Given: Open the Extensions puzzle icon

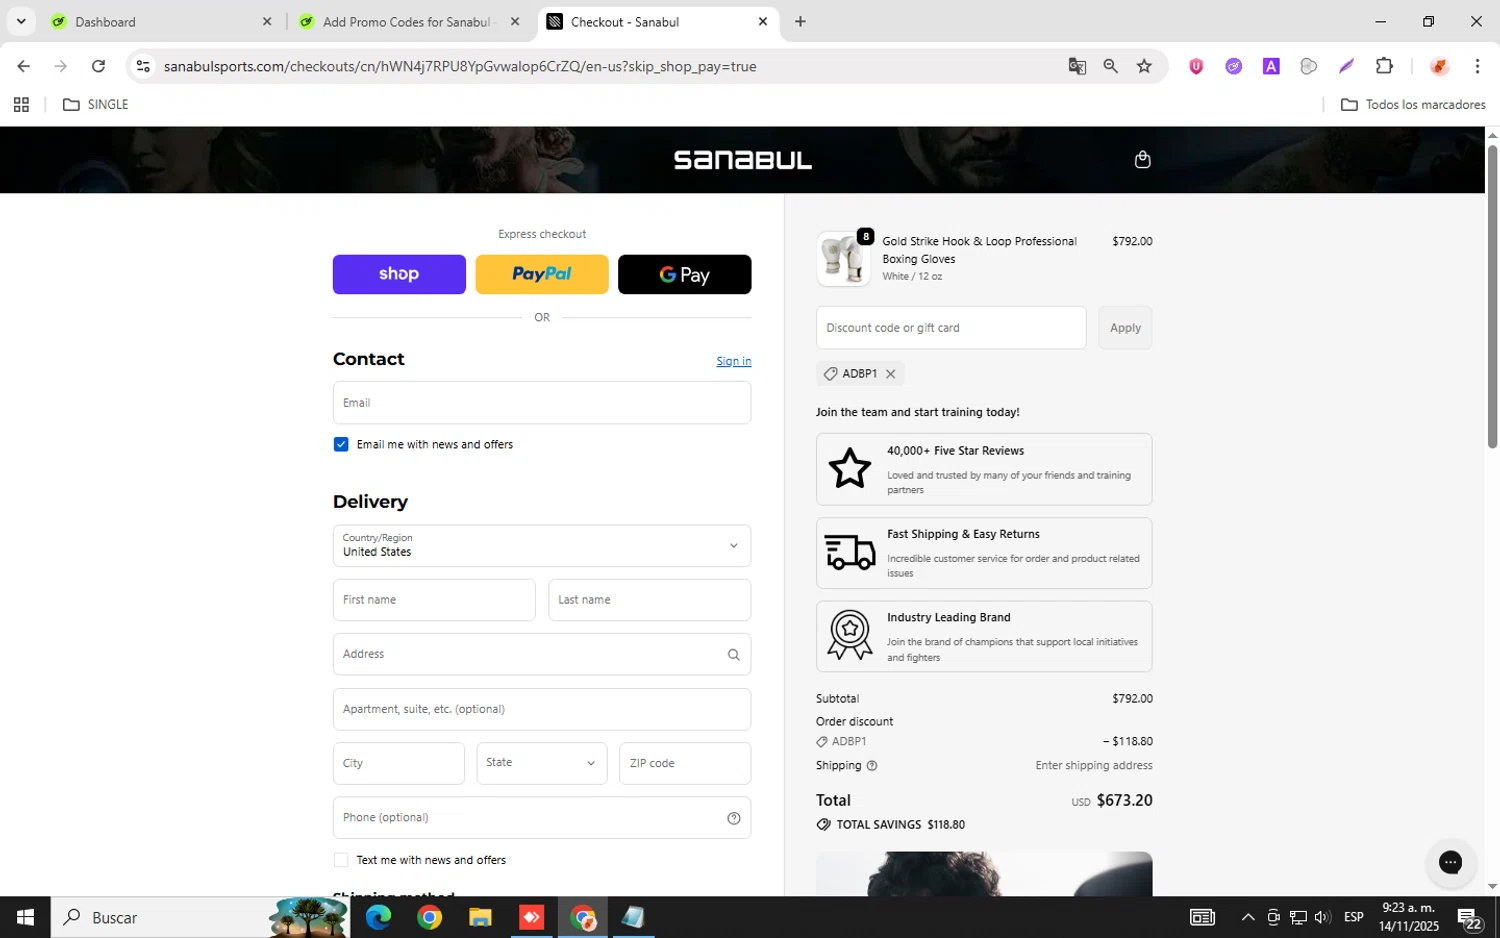Looking at the screenshot, I should [1384, 66].
